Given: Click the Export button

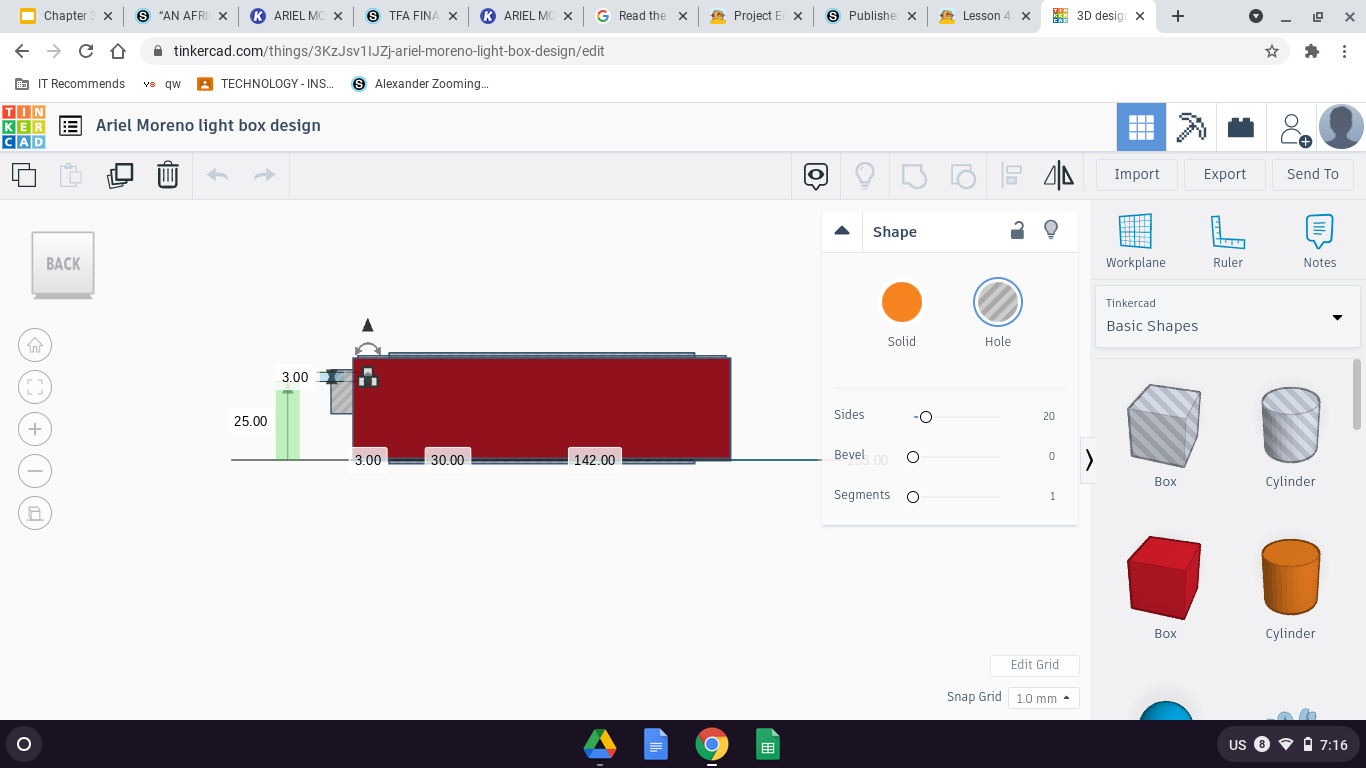Looking at the screenshot, I should tap(1224, 174).
